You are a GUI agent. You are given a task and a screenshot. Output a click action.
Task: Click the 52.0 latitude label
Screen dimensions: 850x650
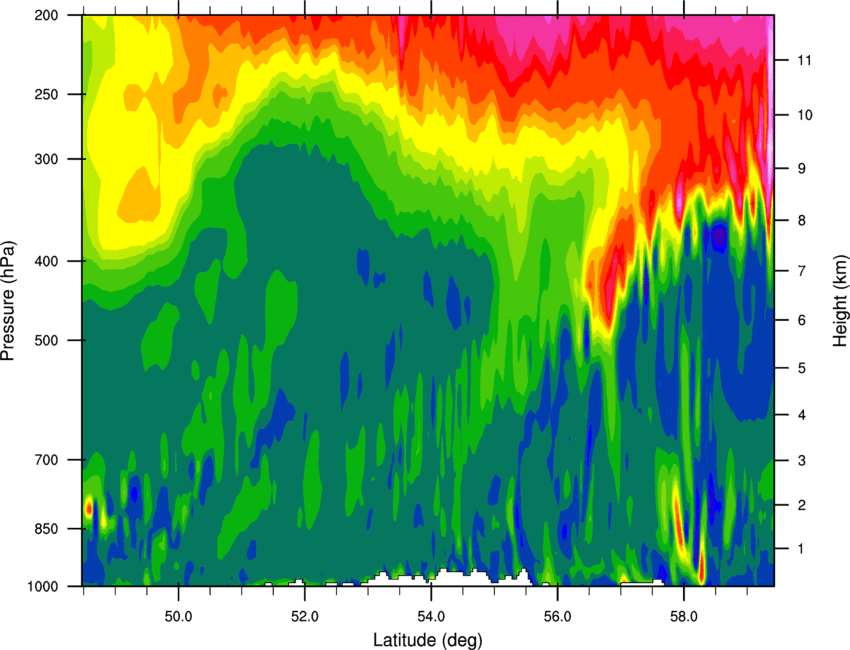305,616
